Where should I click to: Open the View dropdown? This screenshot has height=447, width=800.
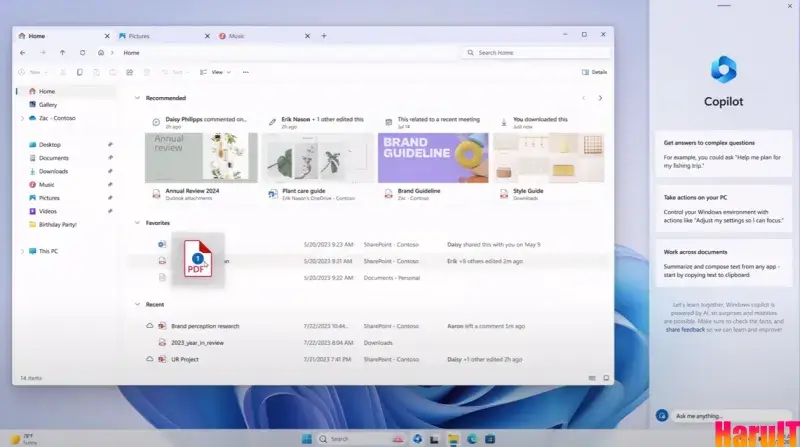tap(215, 72)
